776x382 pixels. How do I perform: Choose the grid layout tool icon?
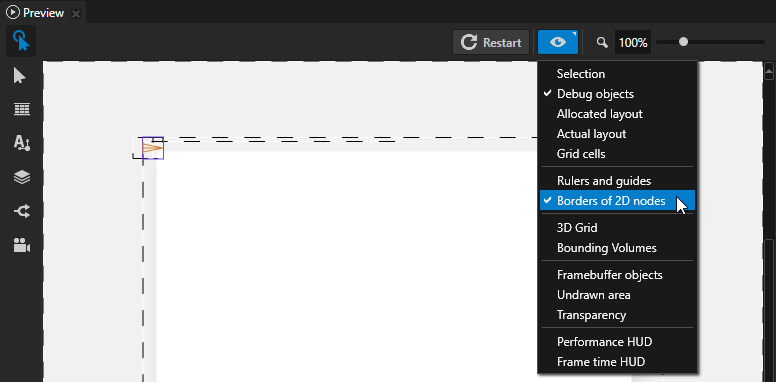coord(21,109)
